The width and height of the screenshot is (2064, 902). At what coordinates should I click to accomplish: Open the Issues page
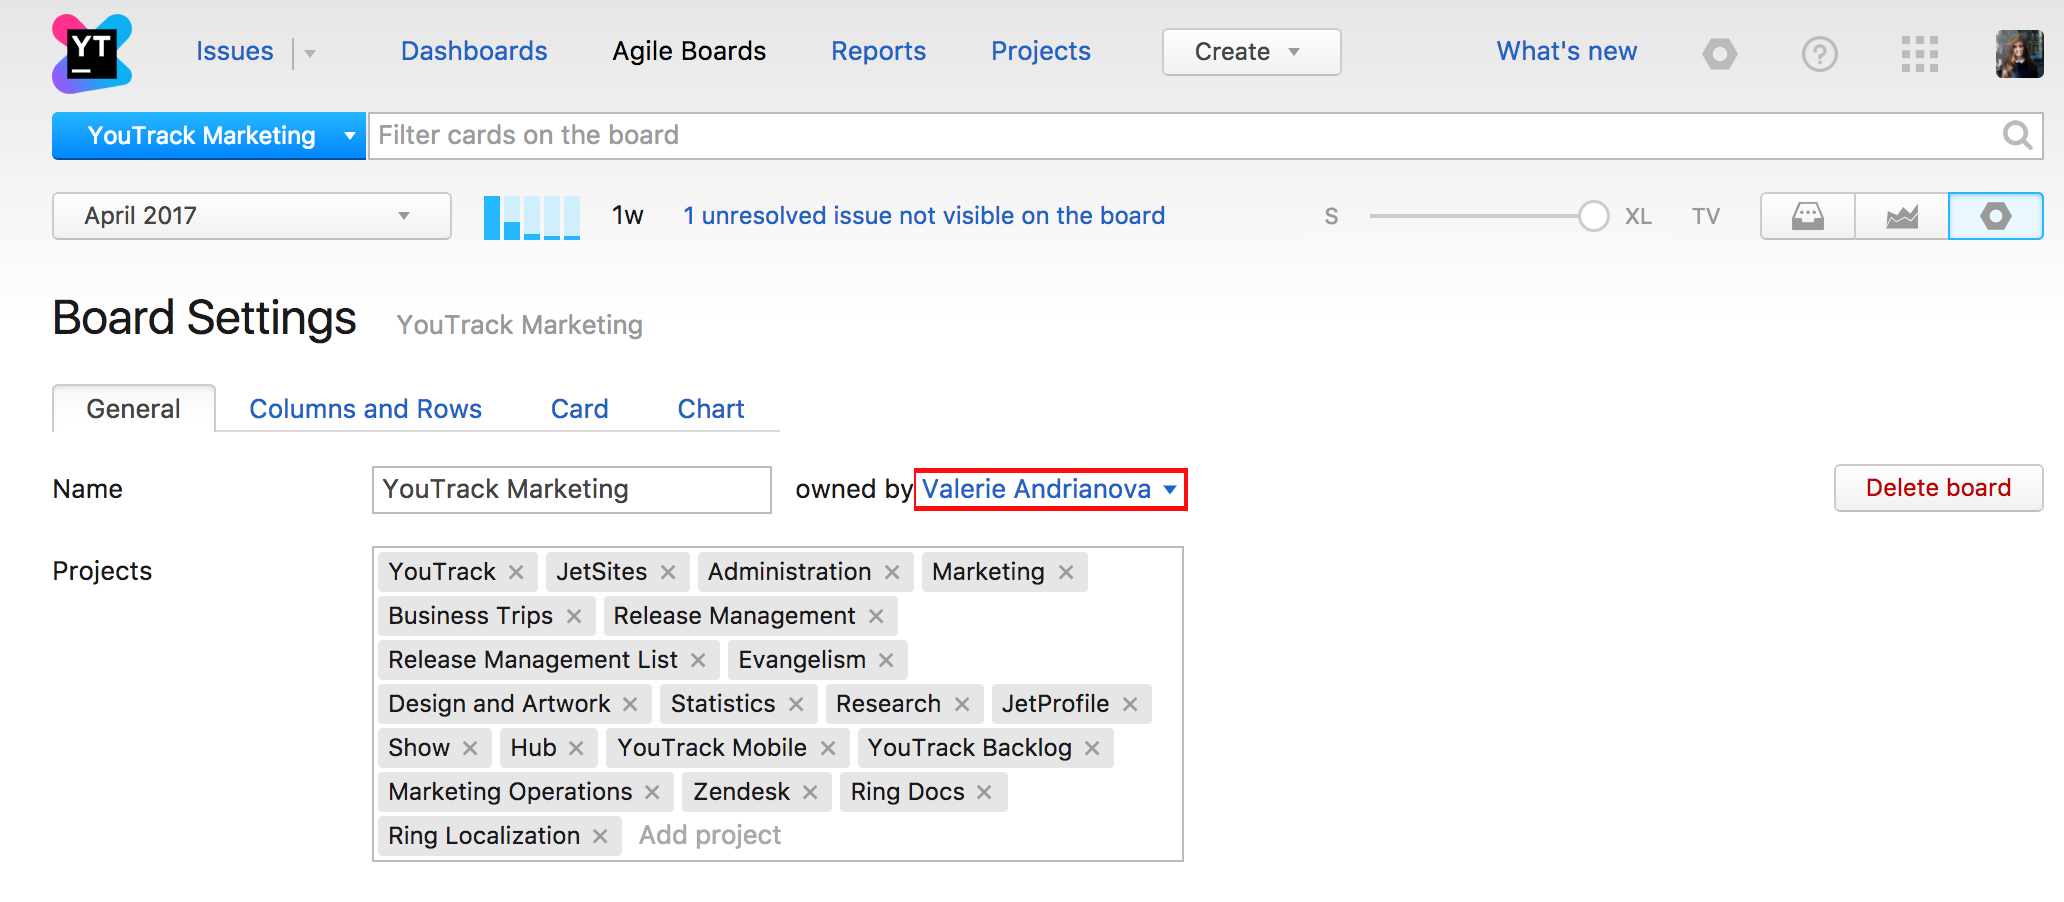pos(235,51)
